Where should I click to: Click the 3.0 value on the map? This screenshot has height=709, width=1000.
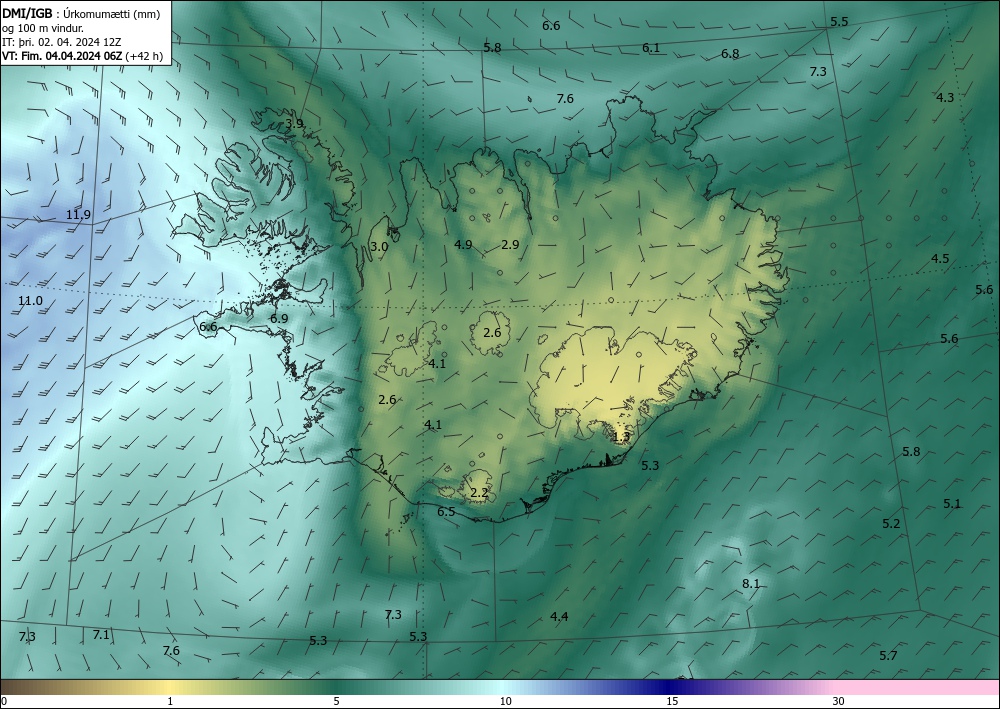coord(379,247)
